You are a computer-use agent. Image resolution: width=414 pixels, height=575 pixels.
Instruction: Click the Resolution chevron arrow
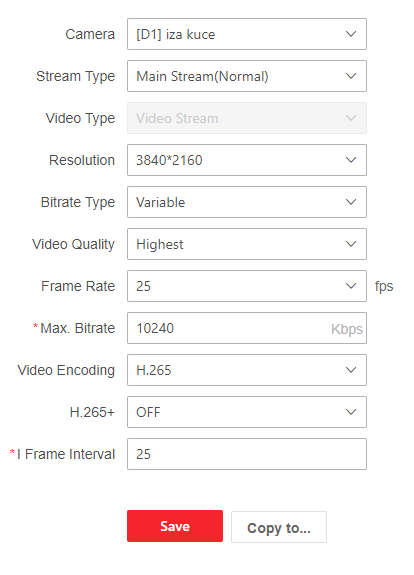point(351,160)
